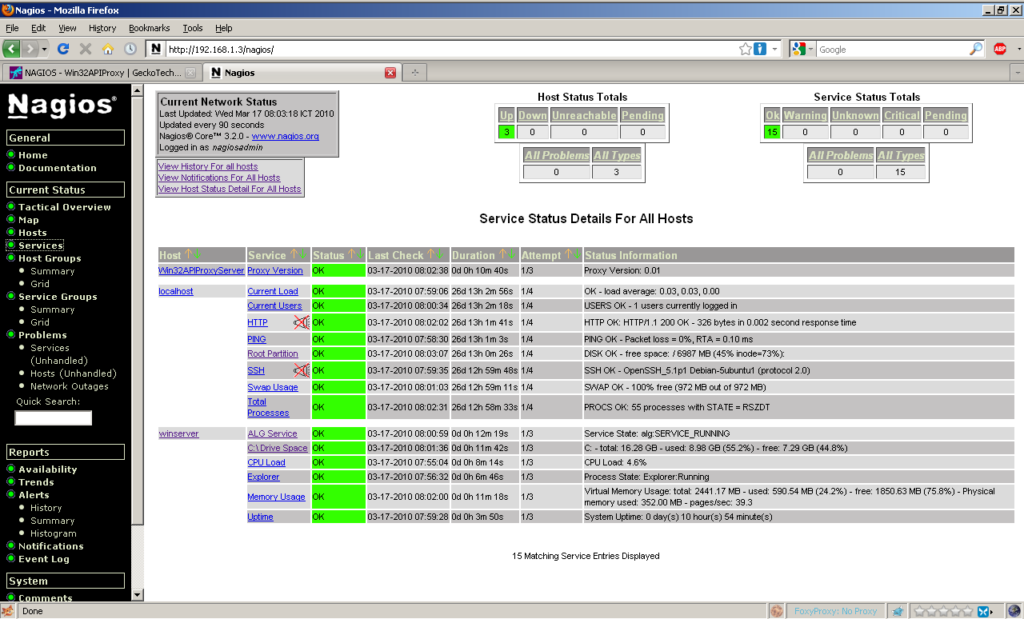1024x619 pixels.
Task: Open the File menu
Action: tap(12, 28)
